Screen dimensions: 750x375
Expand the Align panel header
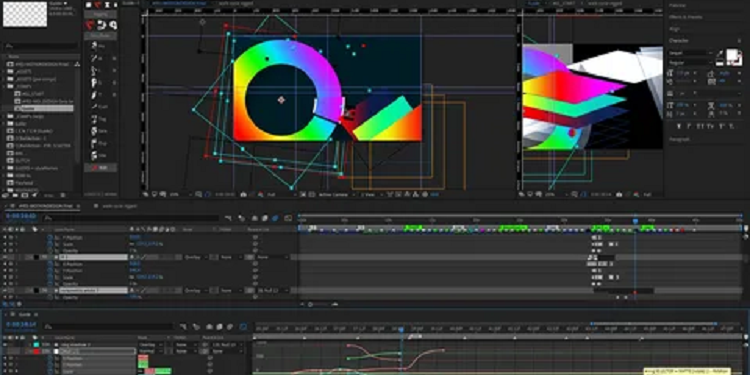pos(674,29)
